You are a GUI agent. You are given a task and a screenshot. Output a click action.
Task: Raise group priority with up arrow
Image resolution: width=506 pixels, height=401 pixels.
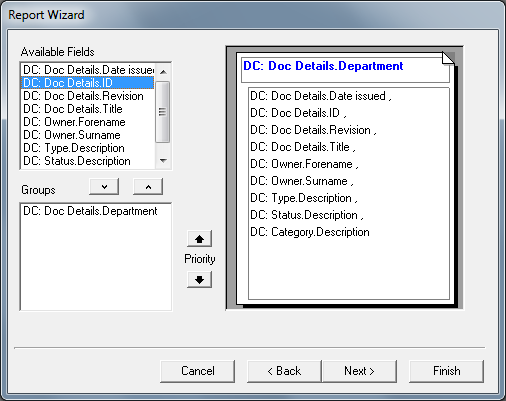click(199, 239)
